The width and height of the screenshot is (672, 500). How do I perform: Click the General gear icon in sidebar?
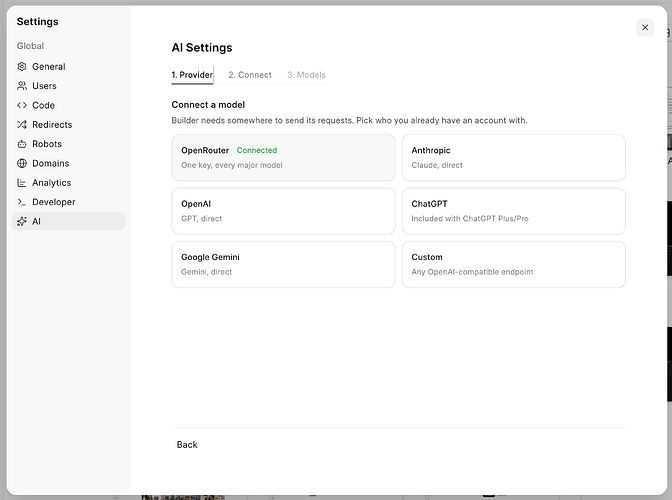(22, 66)
